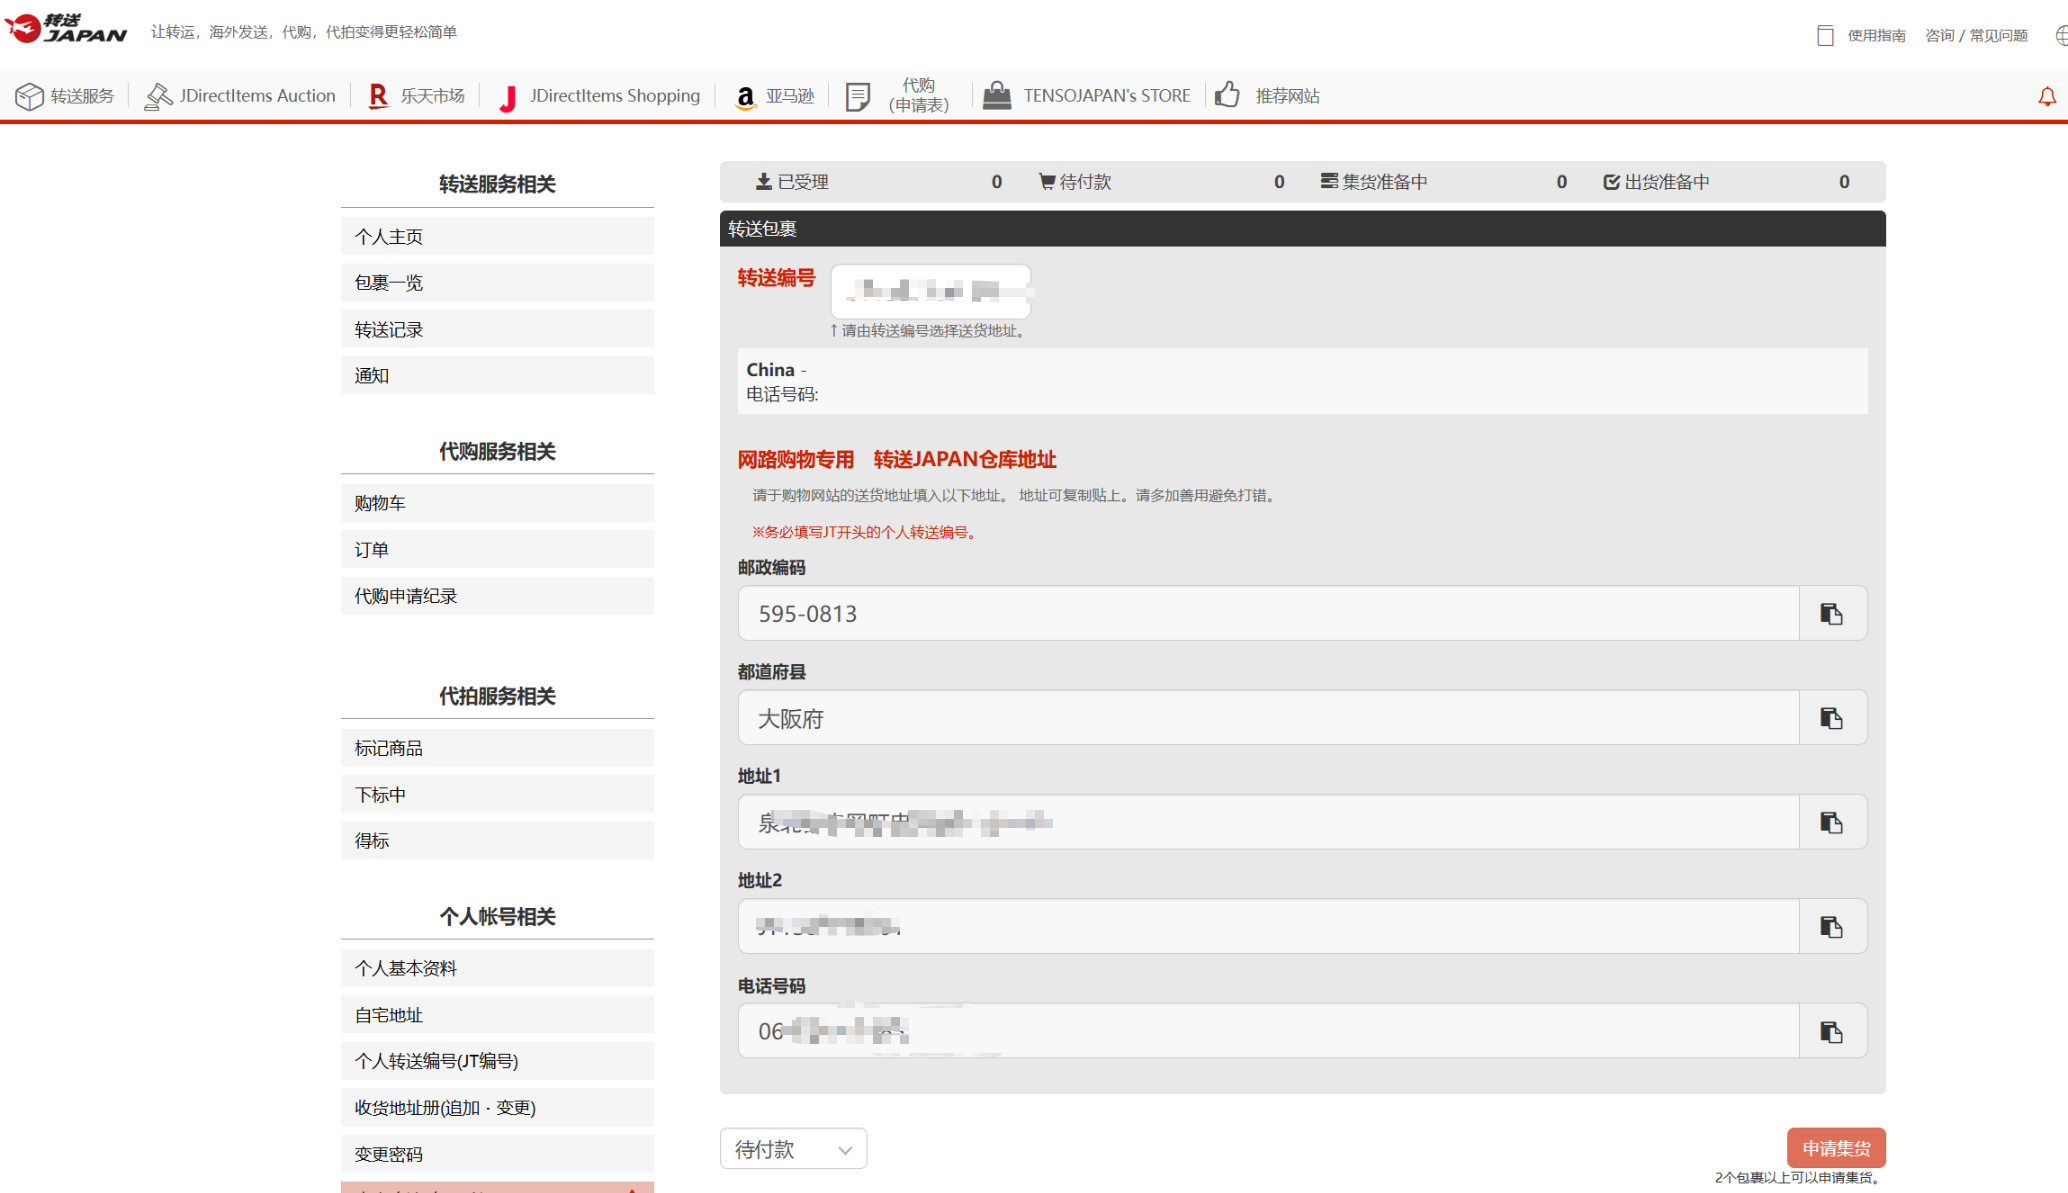The width and height of the screenshot is (2068, 1193).
Task: Click the TENSOJAPAN store bag icon
Action: point(997,95)
